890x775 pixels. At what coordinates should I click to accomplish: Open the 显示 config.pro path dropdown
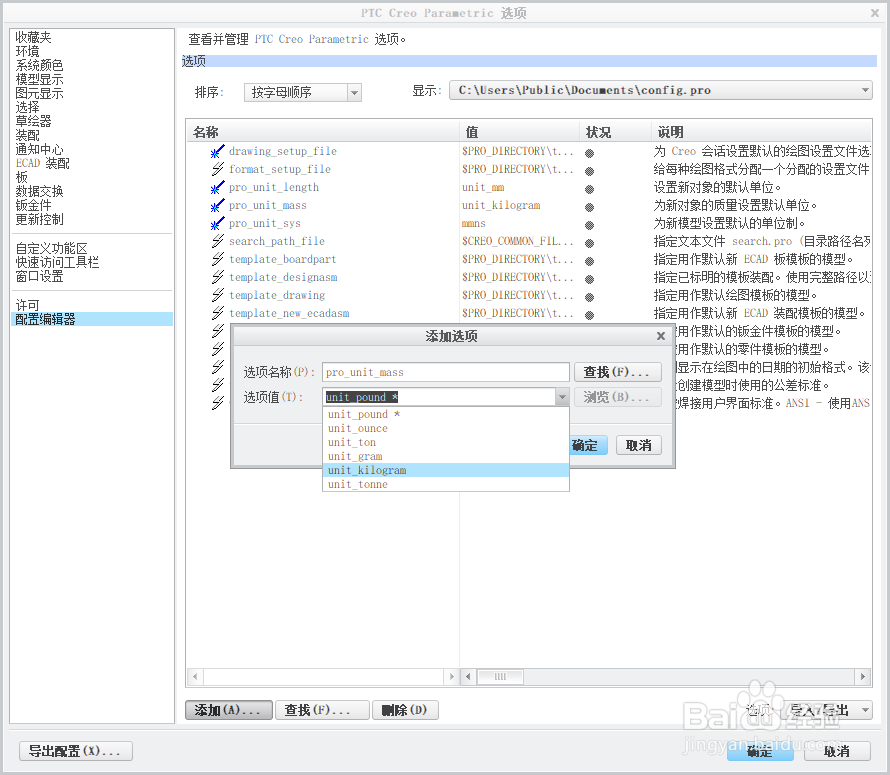[x=864, y=90]
